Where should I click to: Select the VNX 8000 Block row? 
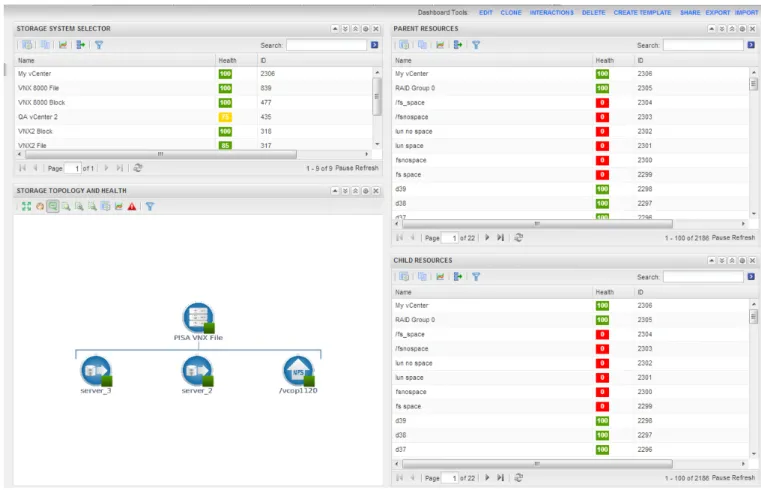click(194, 103)
